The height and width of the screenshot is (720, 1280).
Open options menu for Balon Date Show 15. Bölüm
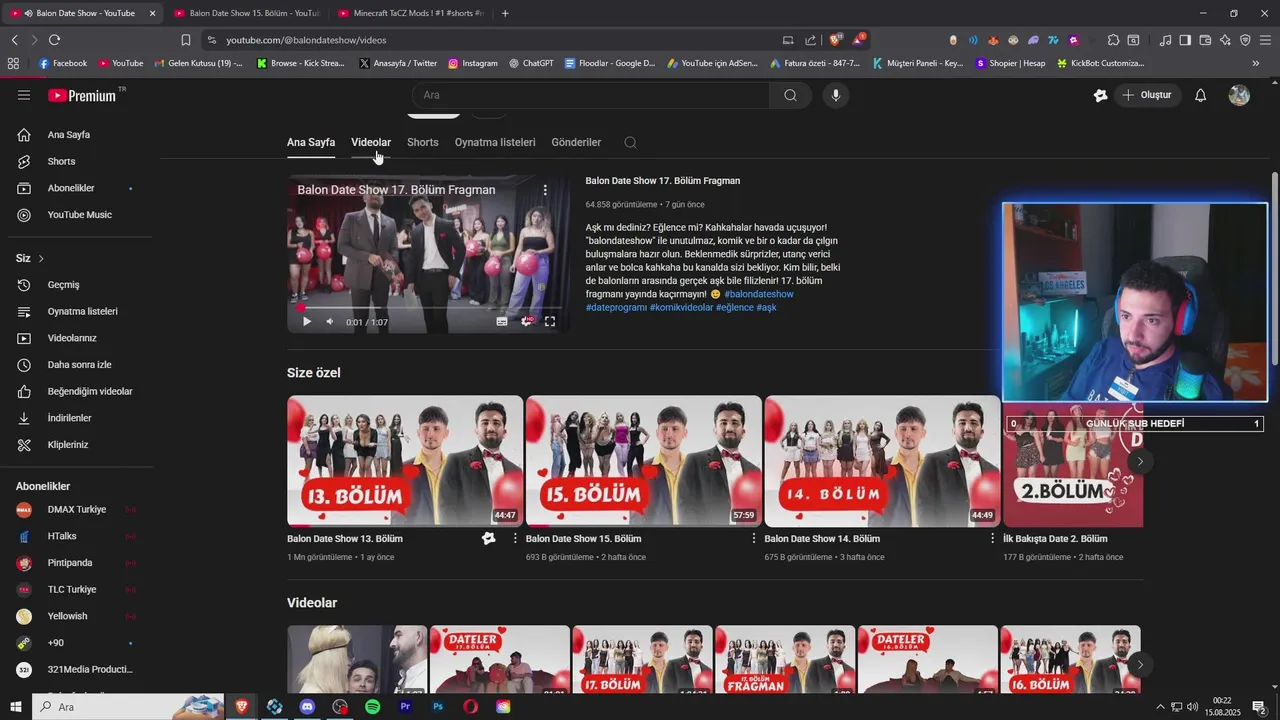tap(754, 538)
